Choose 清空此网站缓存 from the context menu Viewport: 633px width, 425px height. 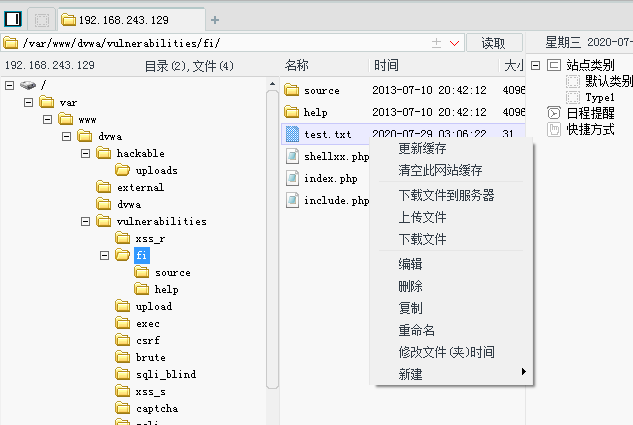click(440, 170)
